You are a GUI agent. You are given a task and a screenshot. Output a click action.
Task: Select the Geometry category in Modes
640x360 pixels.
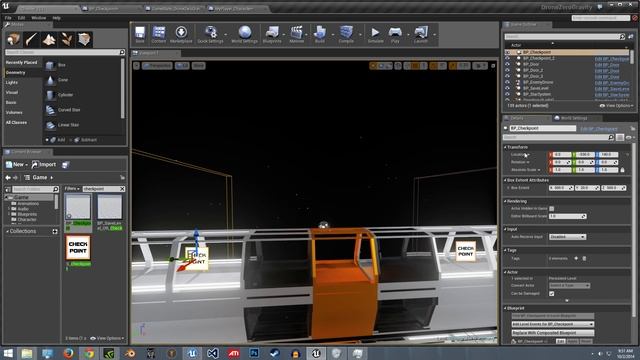pos(16,73)
